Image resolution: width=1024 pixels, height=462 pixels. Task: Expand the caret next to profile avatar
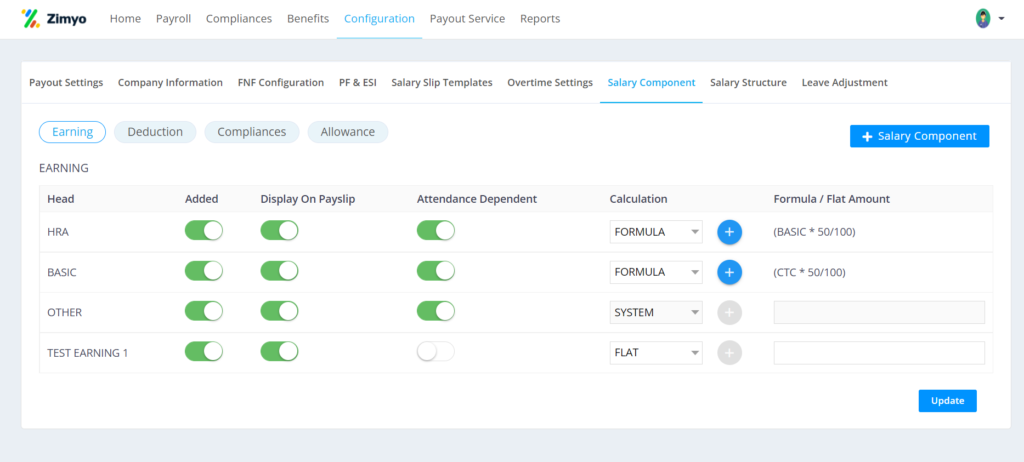click(x=1001, y=19)
